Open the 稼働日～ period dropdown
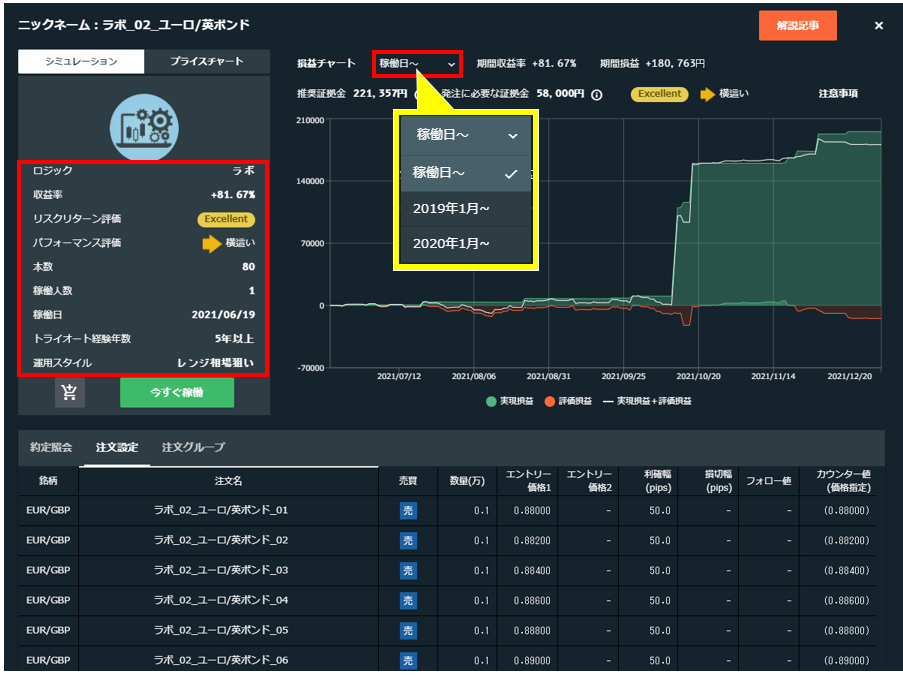This screenshot has height=677, width=903. 418,64
